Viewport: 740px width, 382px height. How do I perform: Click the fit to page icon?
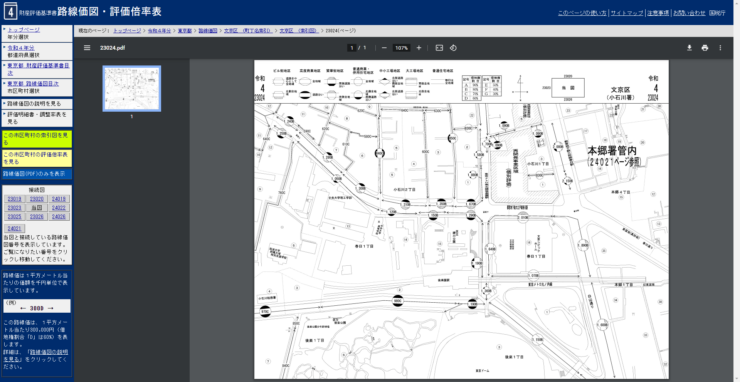(x=439, y=48)
